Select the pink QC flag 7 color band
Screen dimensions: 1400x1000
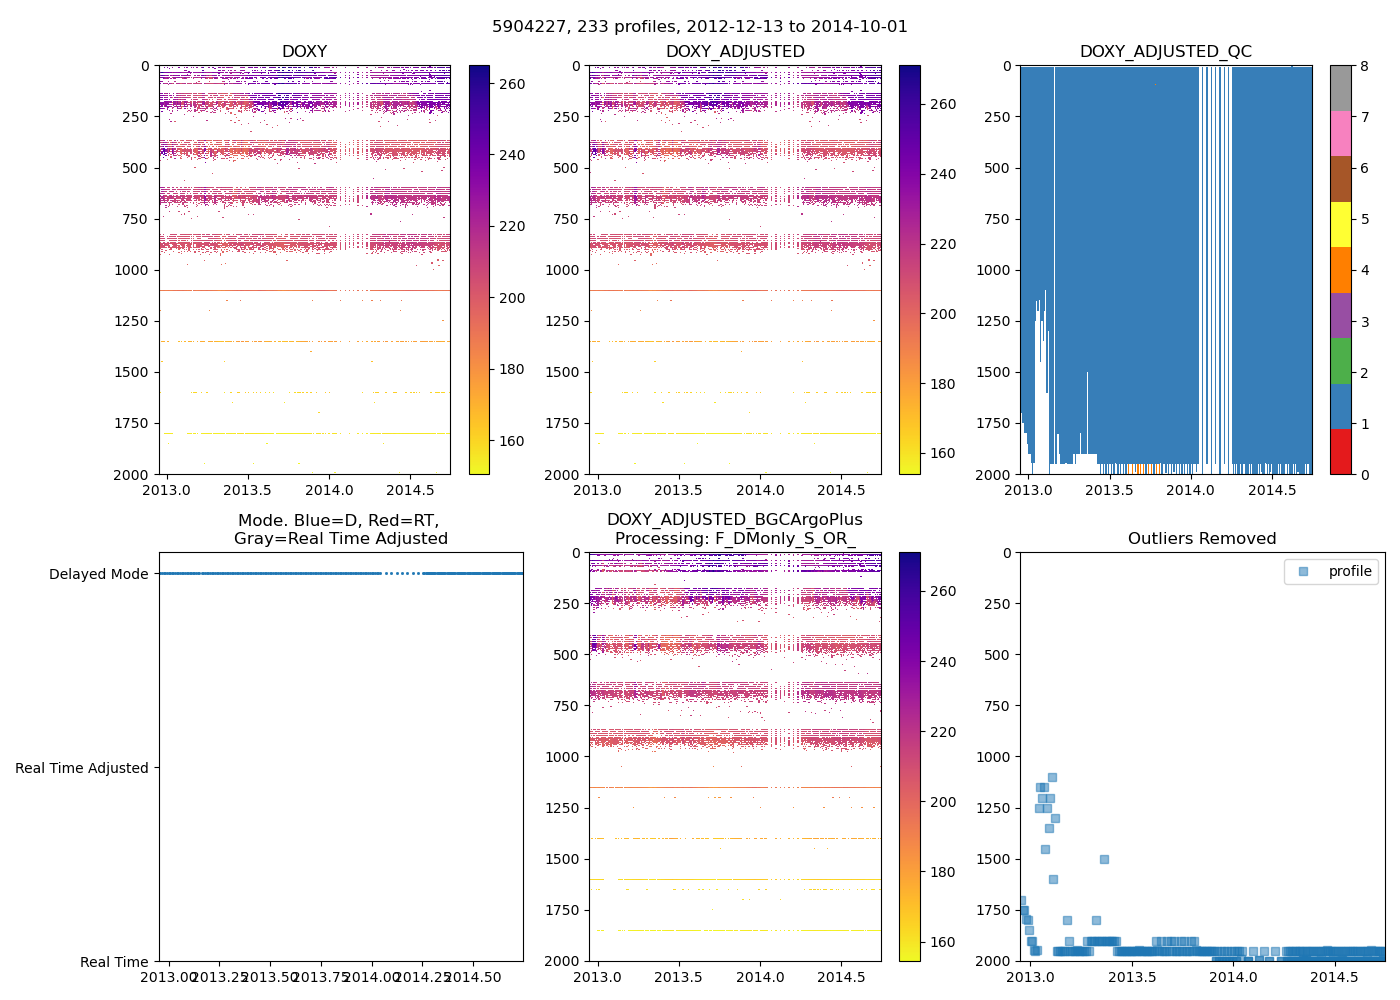[1340, 134]
